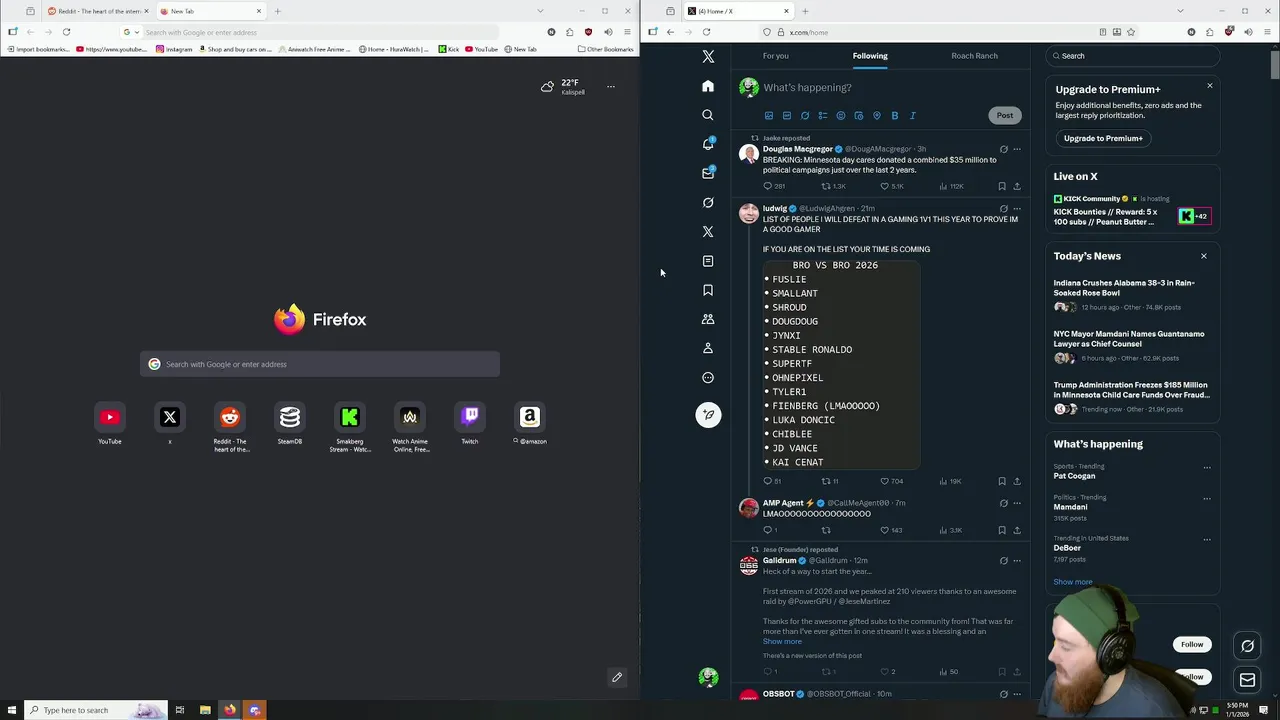Open weather widget three-dots menu
Image resolution: width=1280 pixels, height=720 pixels.
point(611,87)
